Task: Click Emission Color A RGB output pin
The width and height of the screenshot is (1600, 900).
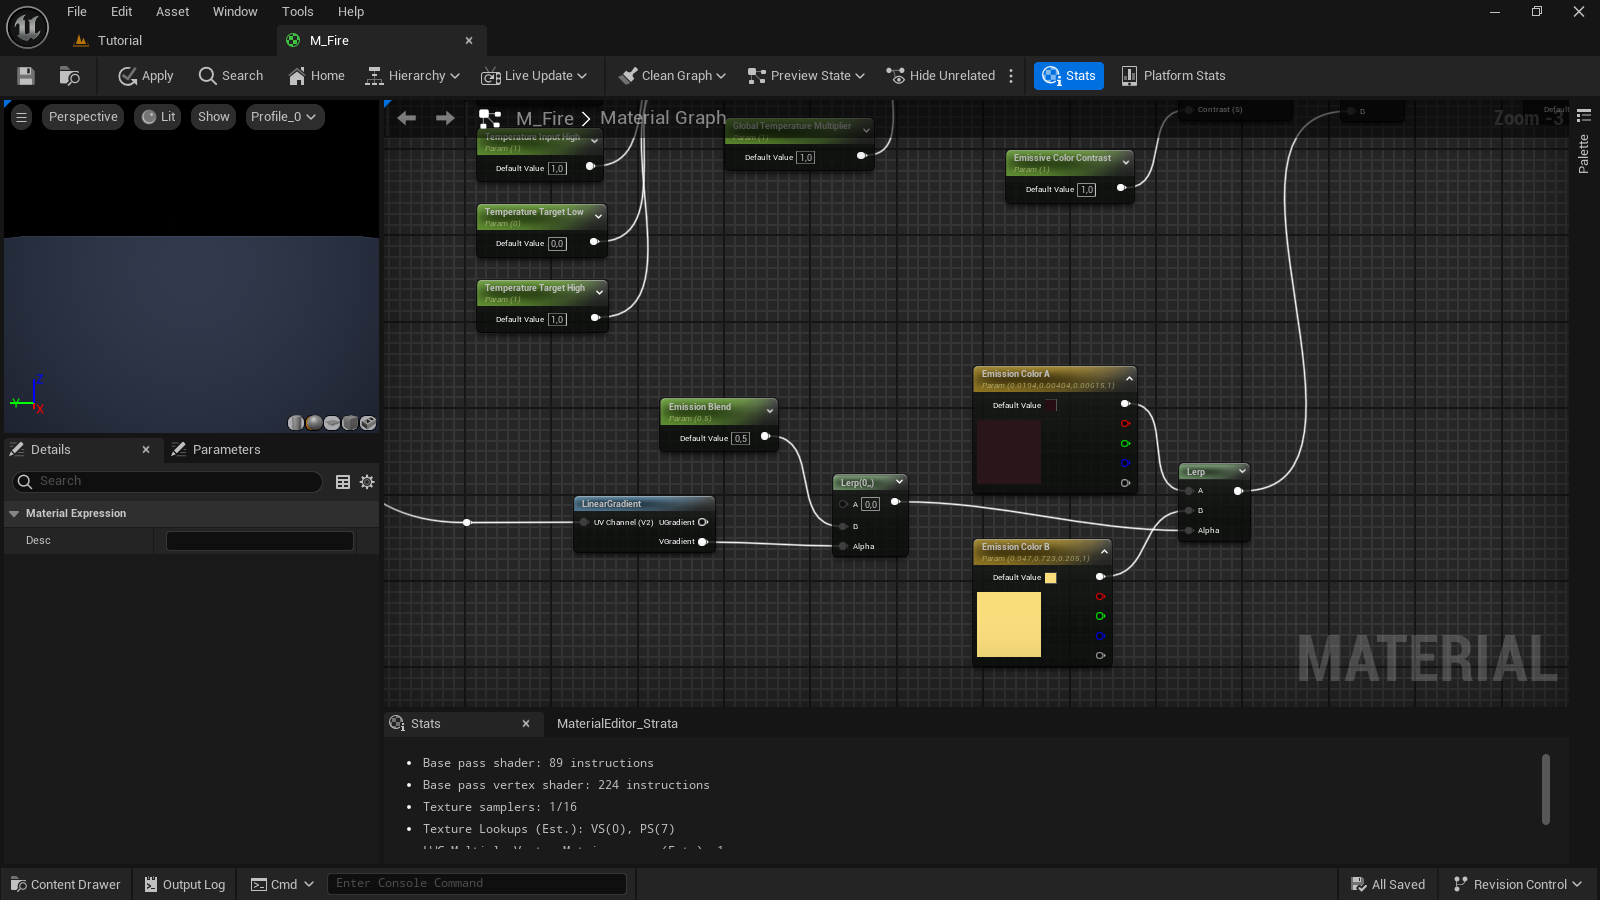Action: coord(1125,404)
